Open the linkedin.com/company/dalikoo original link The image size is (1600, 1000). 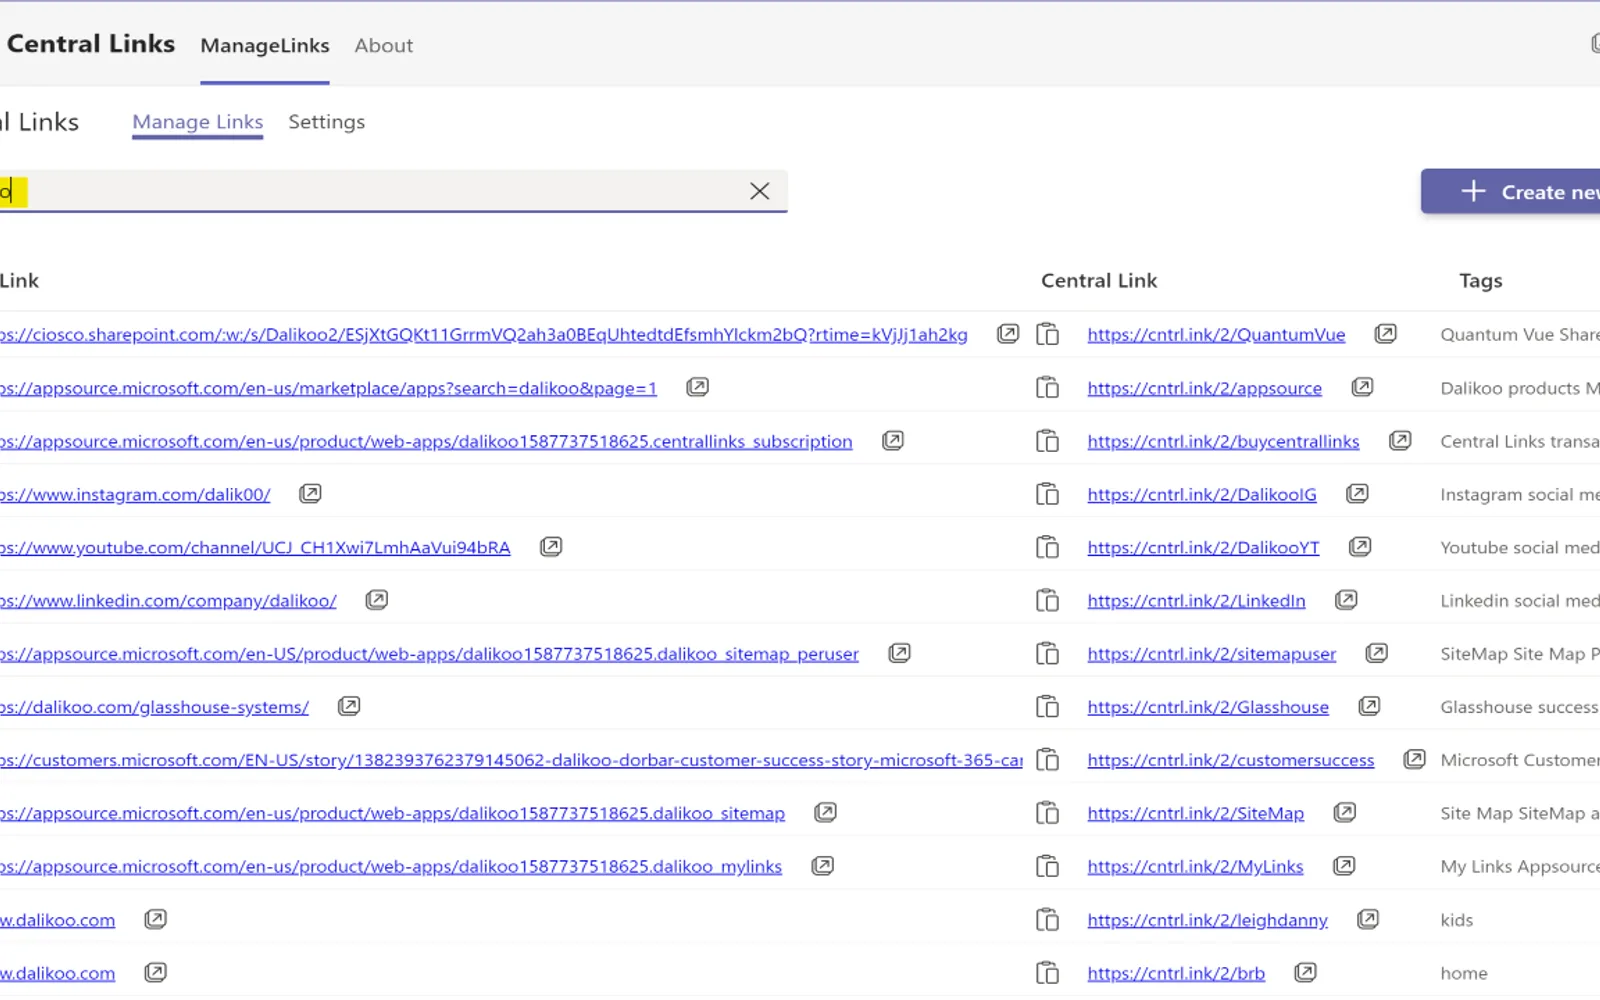tap(168, 601)
